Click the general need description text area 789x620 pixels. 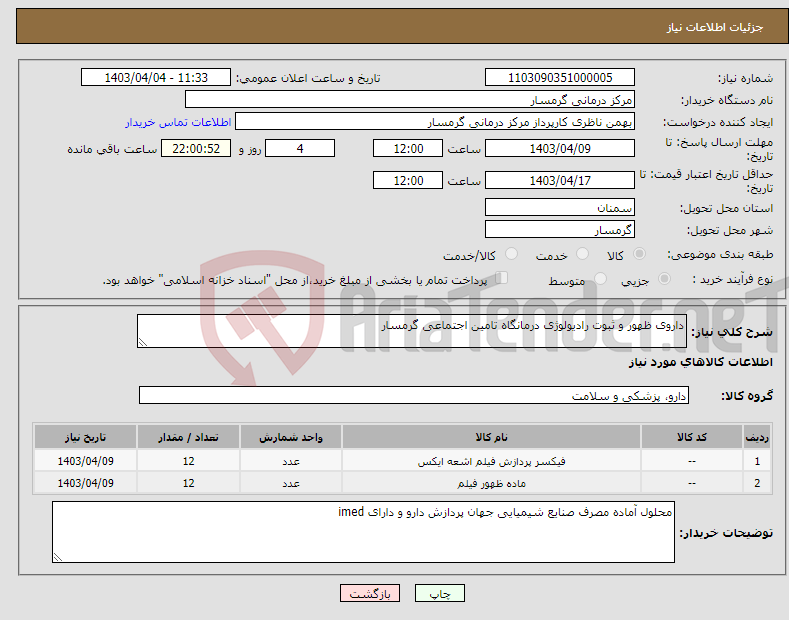point(412,331)
